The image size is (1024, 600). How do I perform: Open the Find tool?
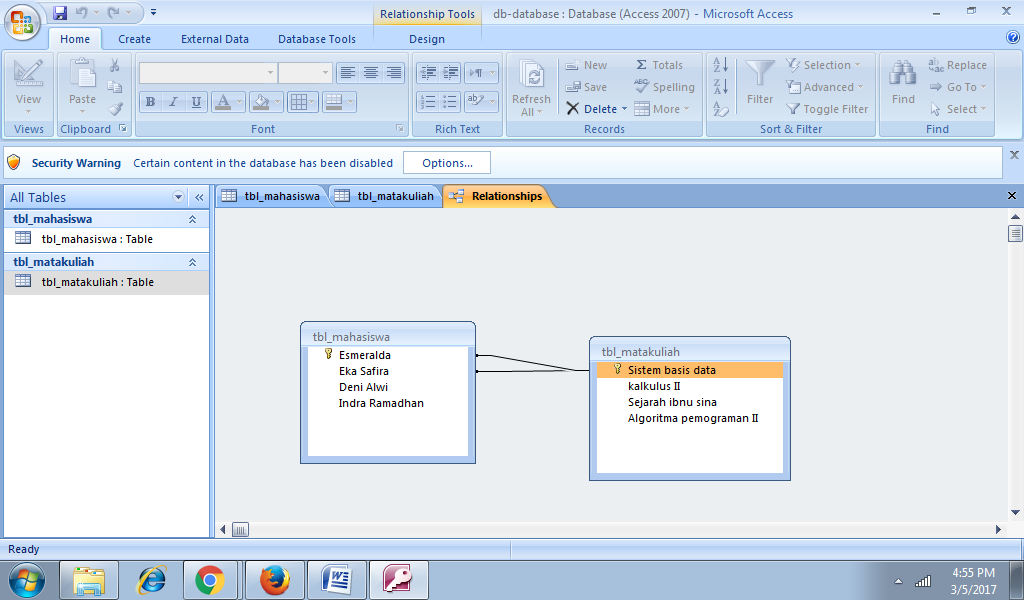pos(901,87)
